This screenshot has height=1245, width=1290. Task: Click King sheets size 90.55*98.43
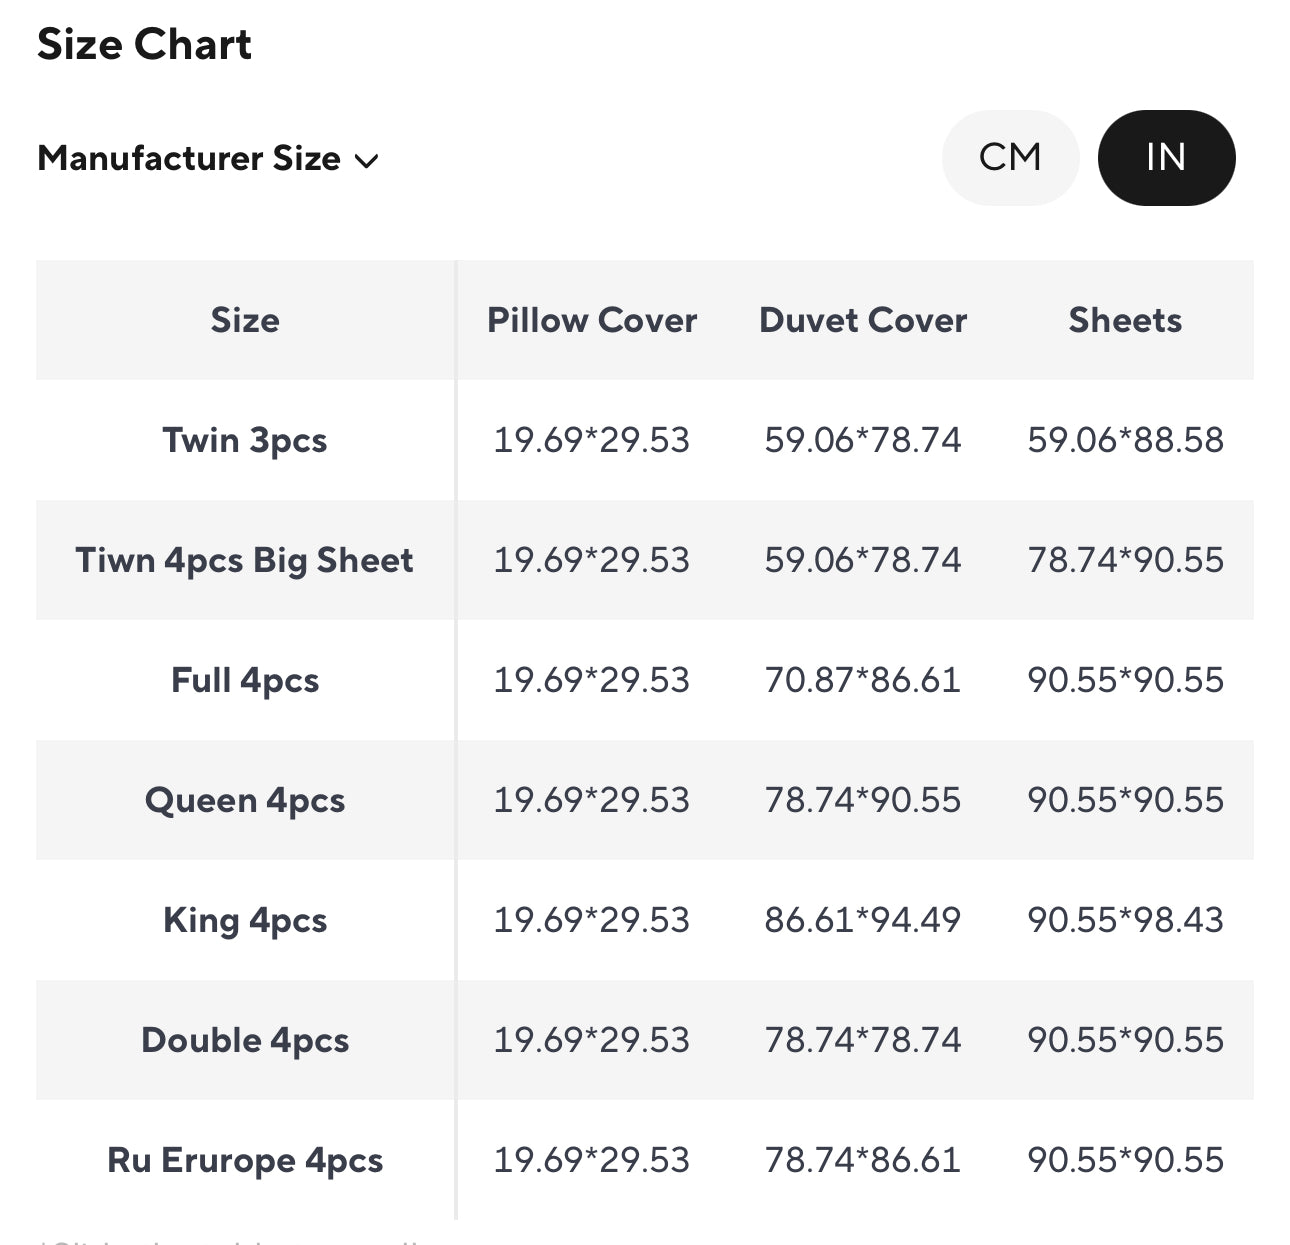coord(1125,920)
